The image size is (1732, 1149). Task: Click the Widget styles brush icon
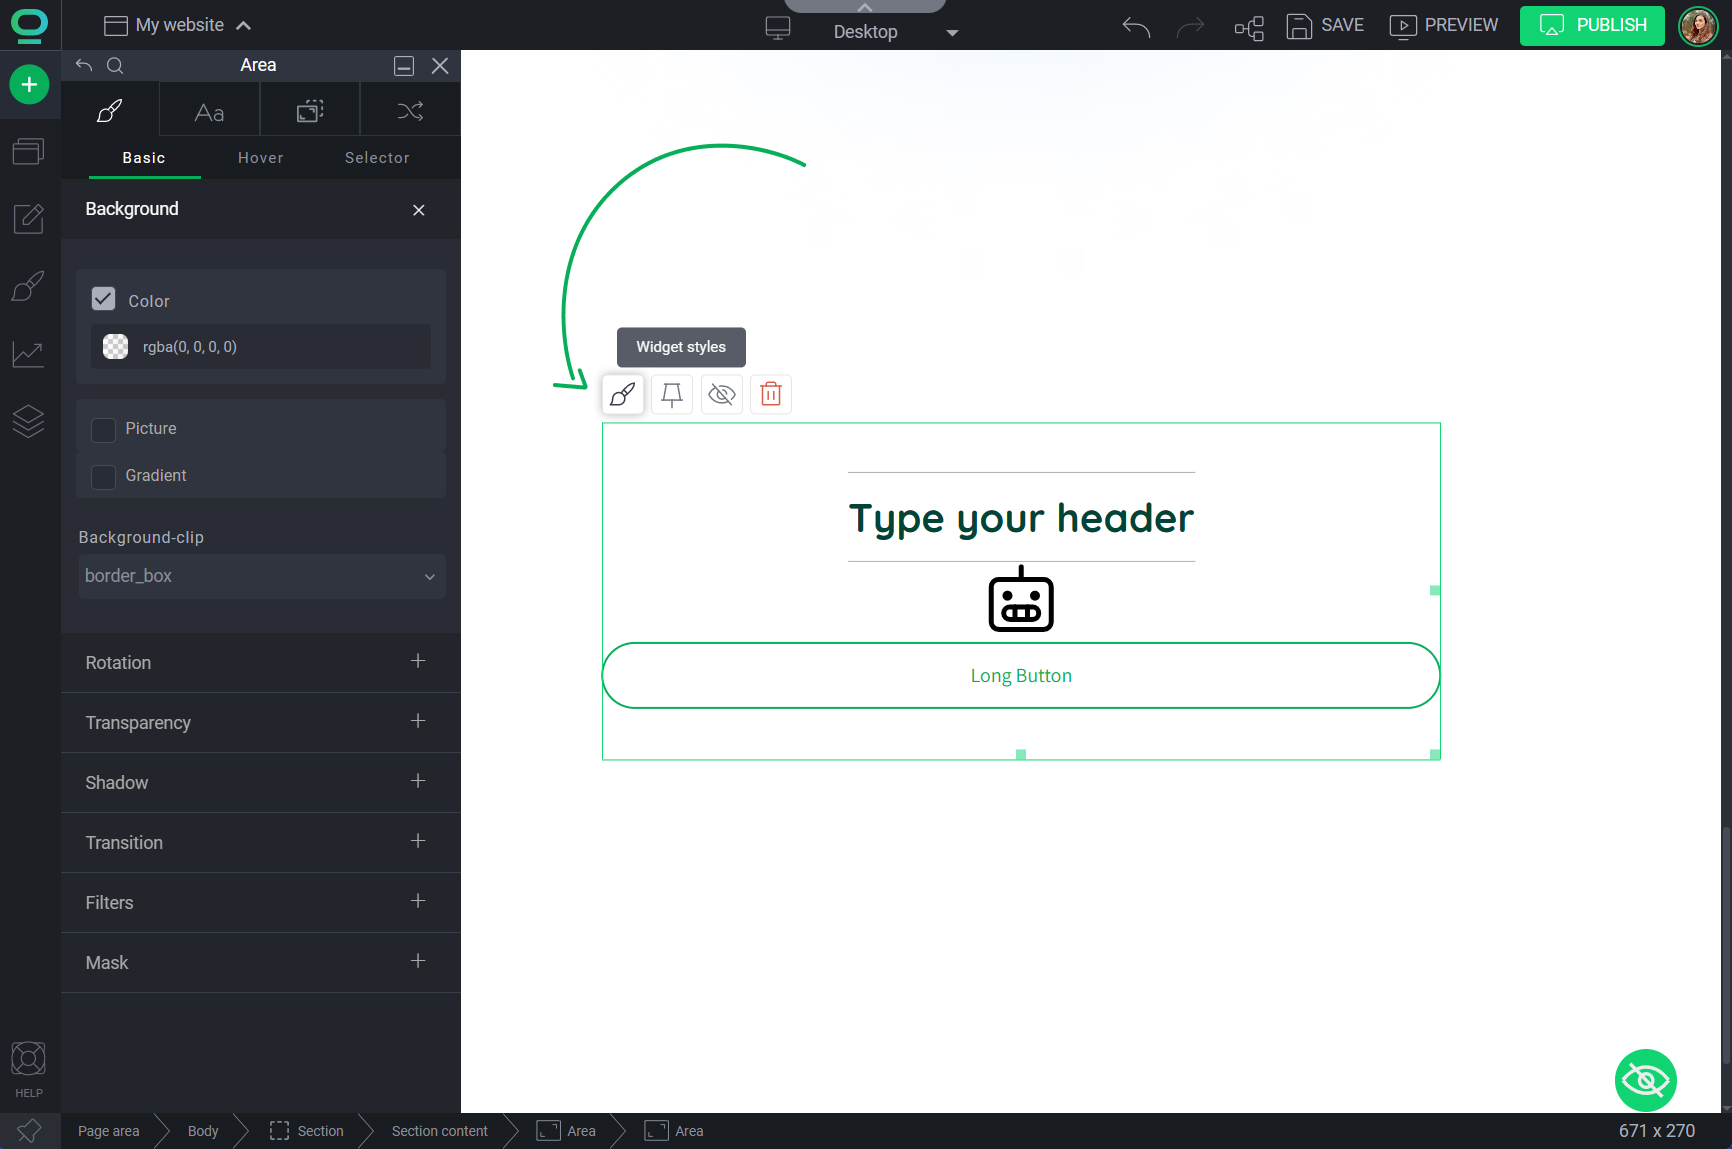pos(622,394)
